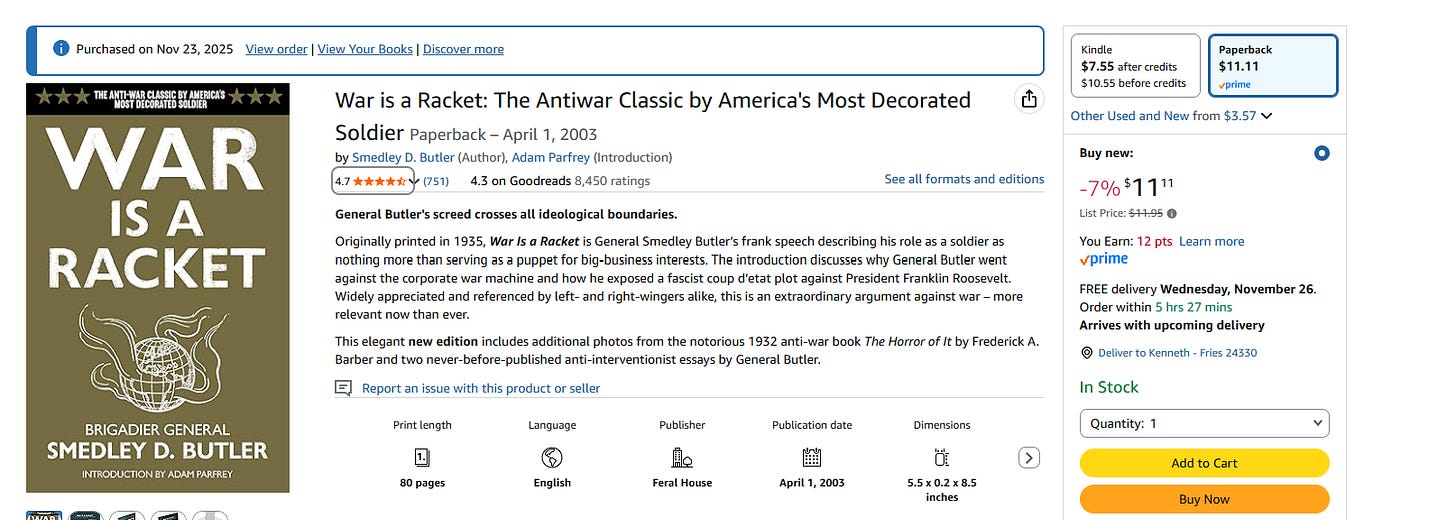Click the language globe icon
Viewport: 1456px width, 520px height.
coord(552,457)
